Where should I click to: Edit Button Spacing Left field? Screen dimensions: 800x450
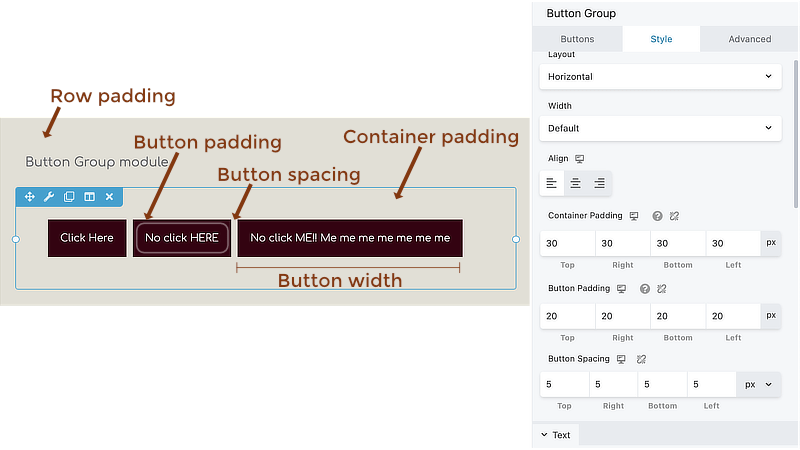pos(711,385)
